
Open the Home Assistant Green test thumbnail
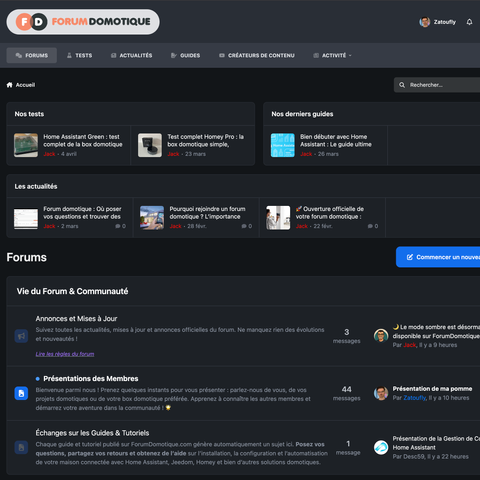pyautogui.click(x=26, y=145)
